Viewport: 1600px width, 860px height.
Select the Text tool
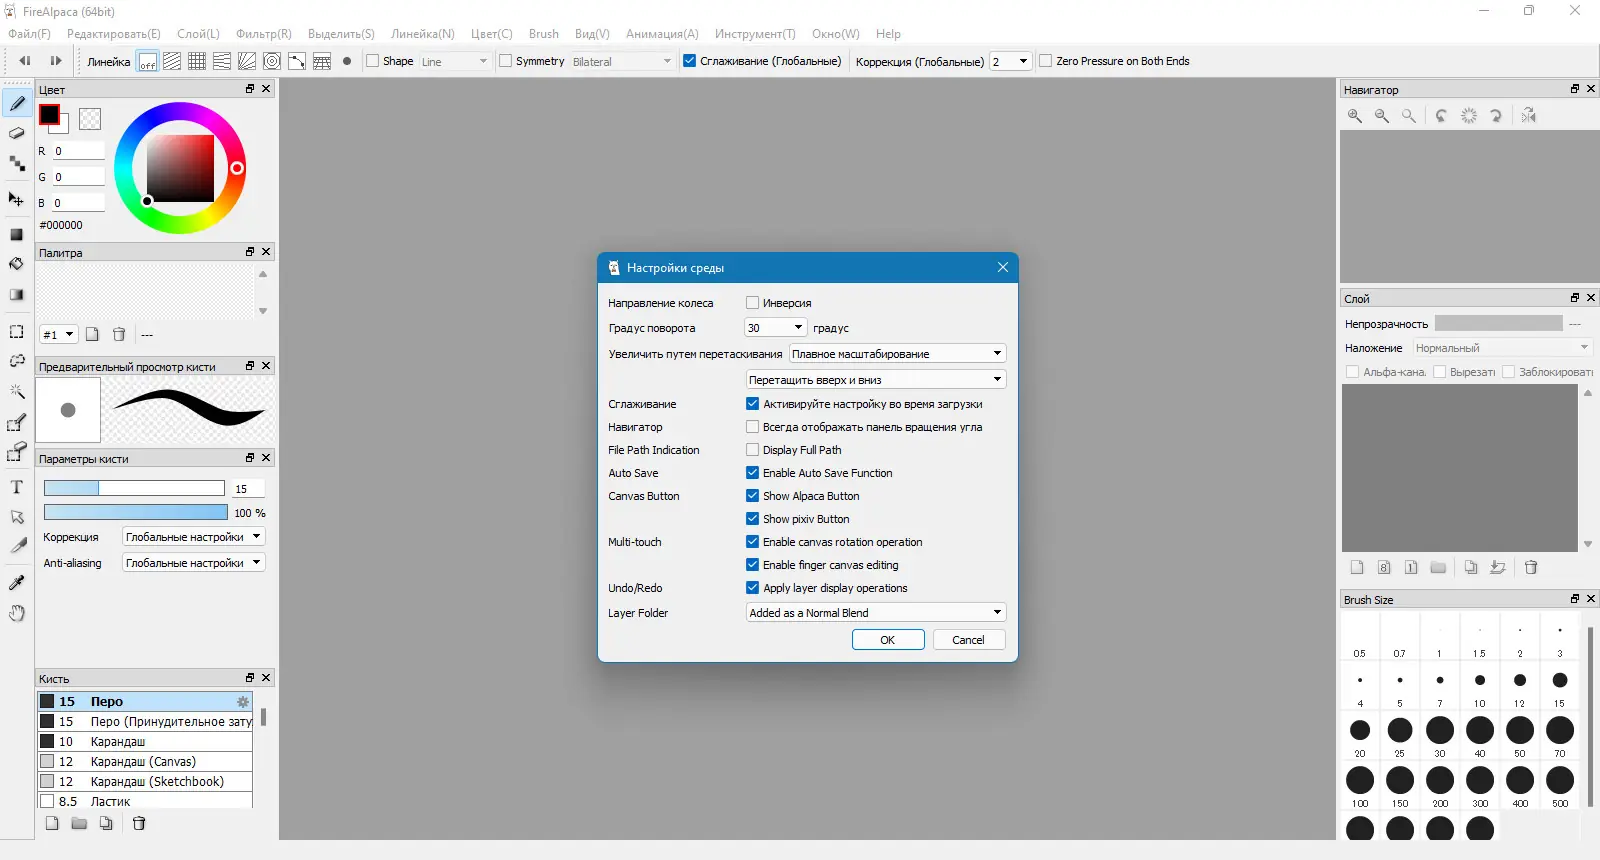17,487
